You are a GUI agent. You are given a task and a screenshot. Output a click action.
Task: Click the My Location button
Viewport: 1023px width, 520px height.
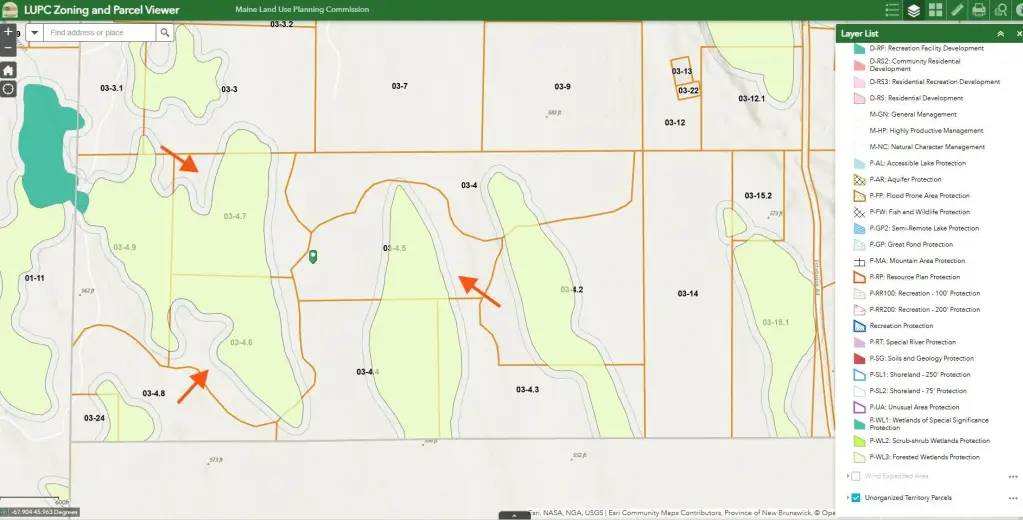pos(8,89)
